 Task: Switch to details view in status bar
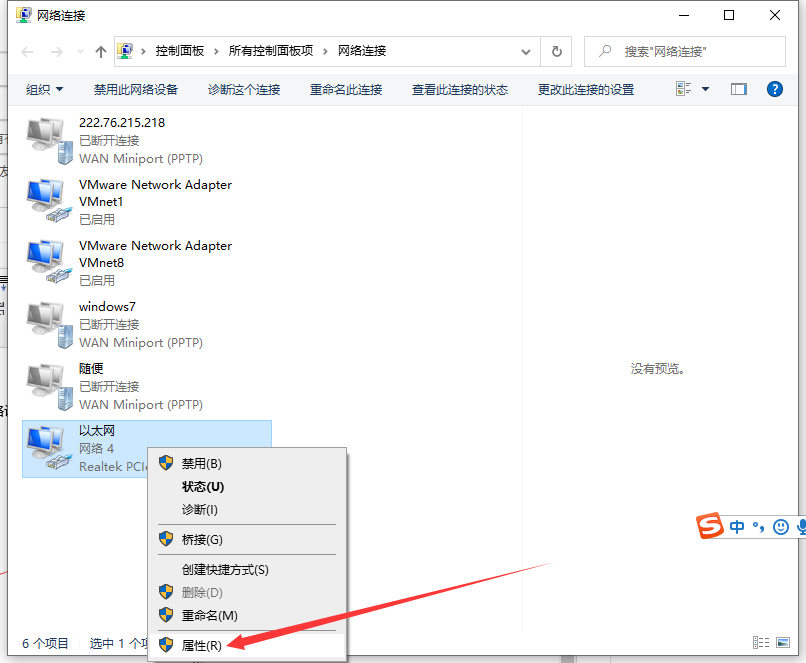tap(761, 643)
